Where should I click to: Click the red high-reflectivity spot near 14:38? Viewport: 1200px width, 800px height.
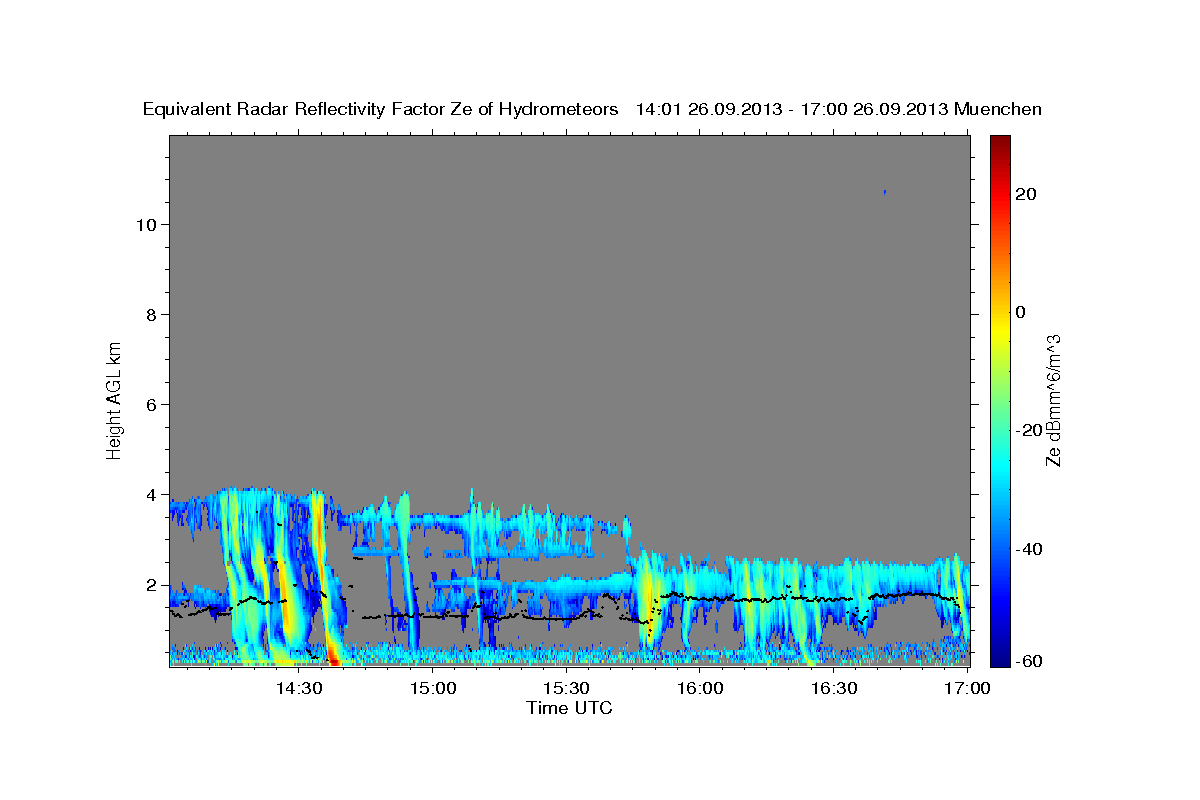(335, 659)
